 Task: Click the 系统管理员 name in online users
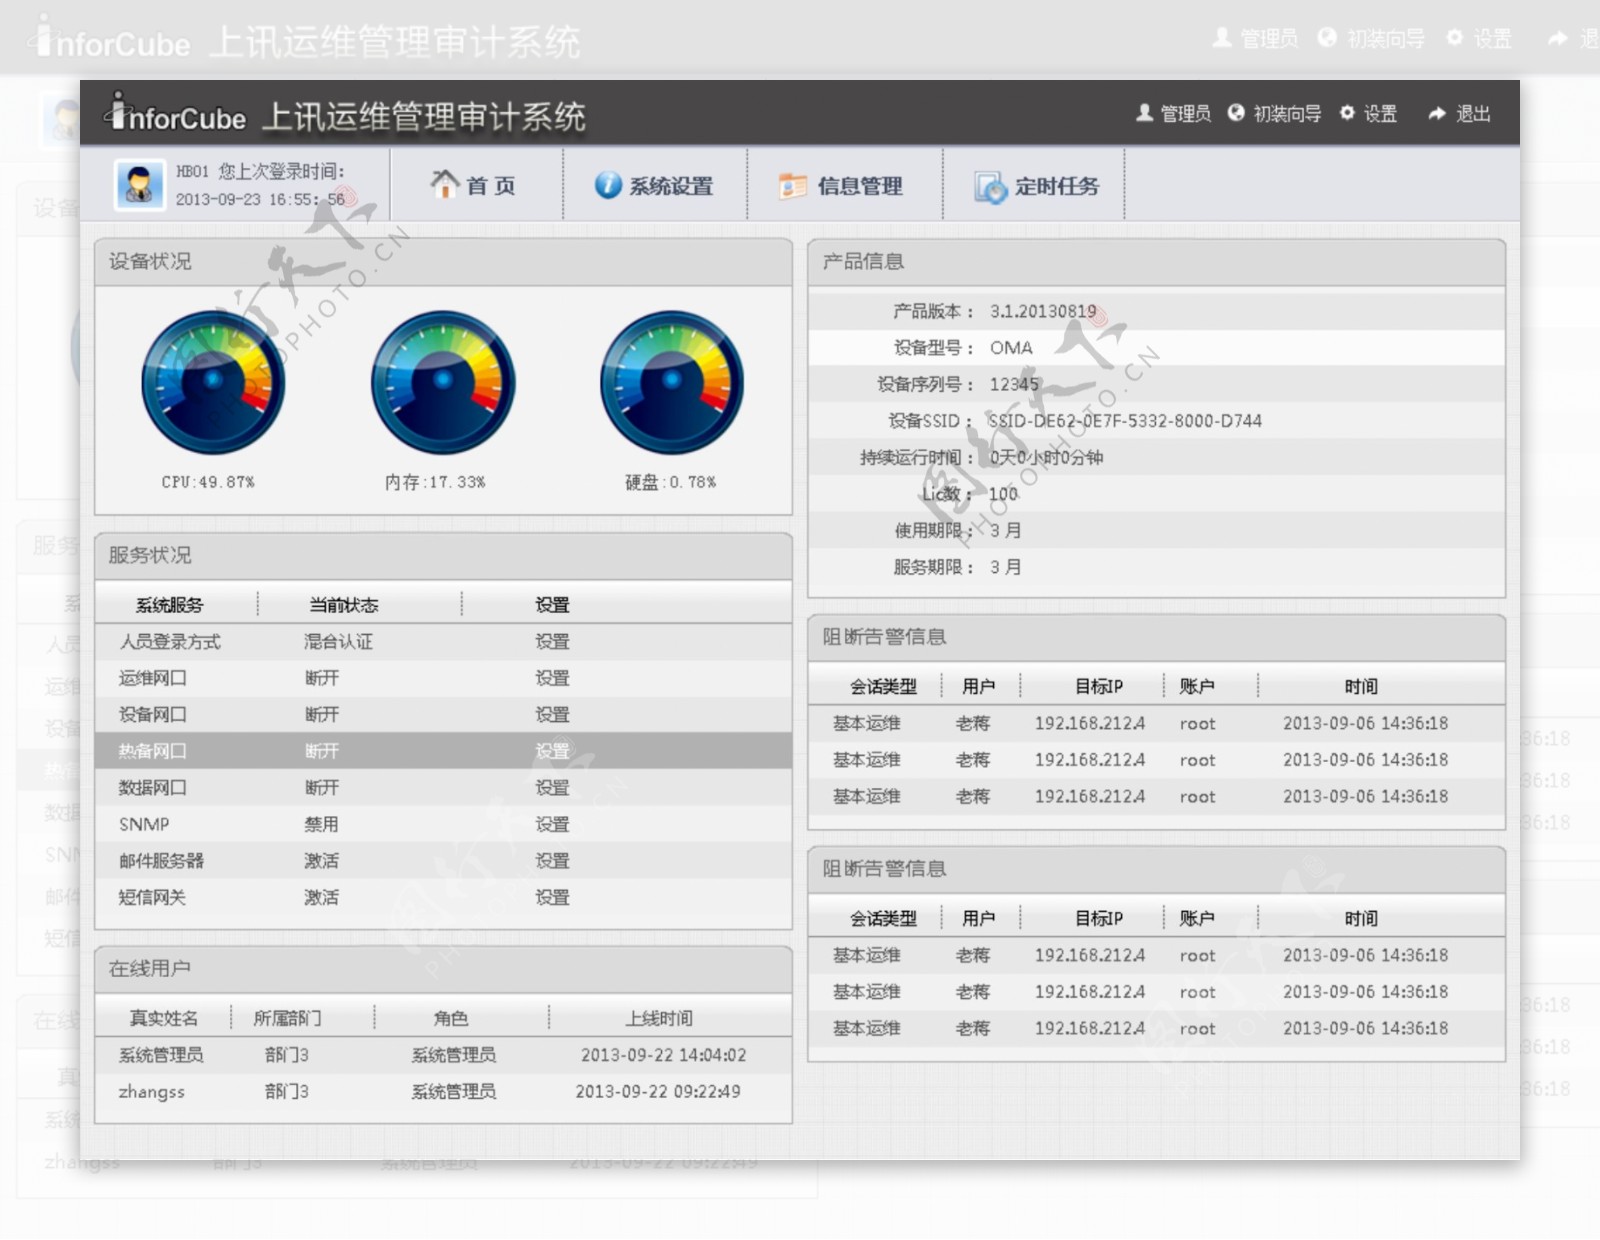click(x=161, y=1055)
